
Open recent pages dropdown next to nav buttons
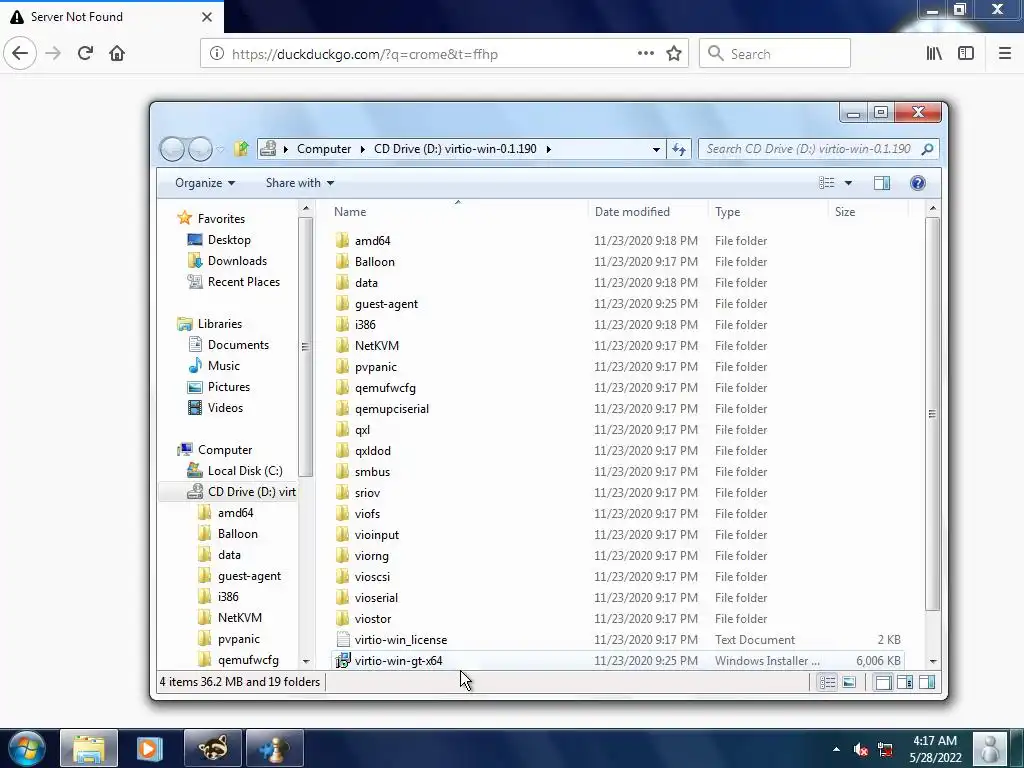(220, 150)
